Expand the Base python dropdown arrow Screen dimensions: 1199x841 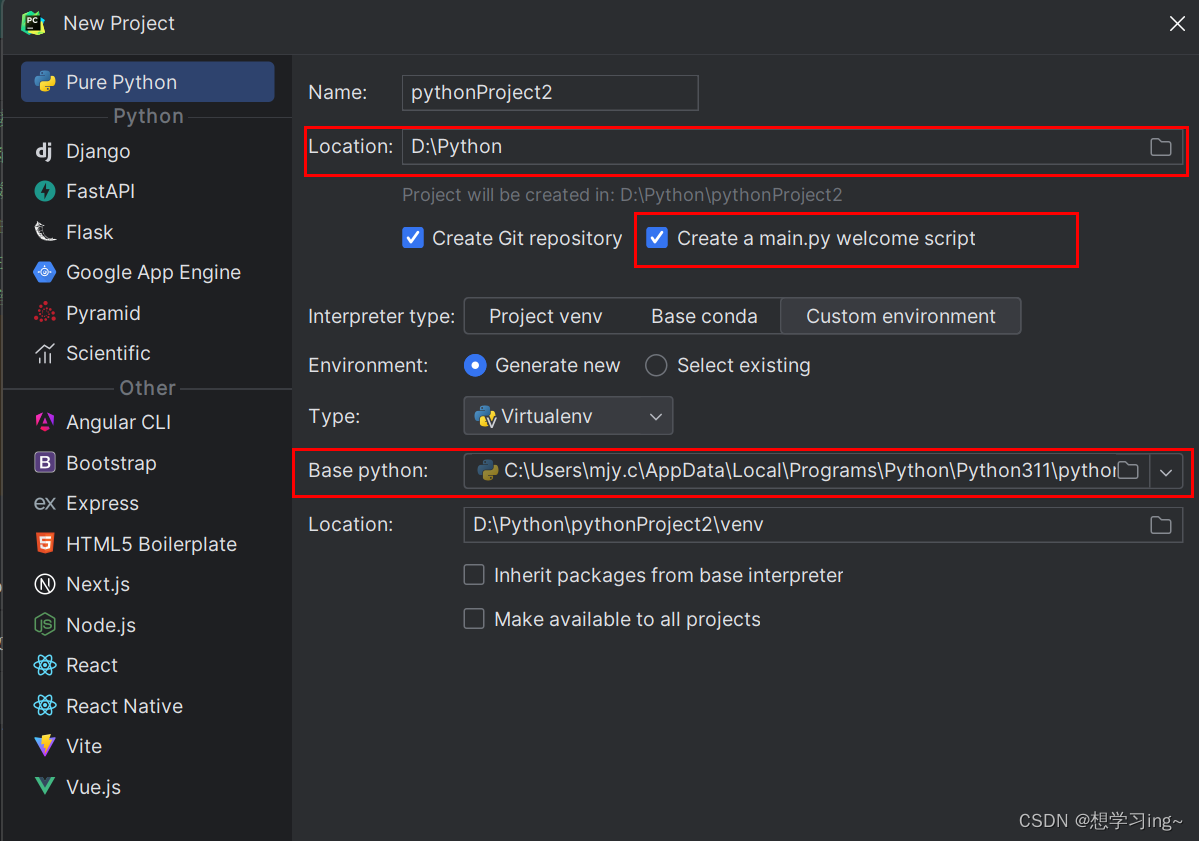(x=1166, y=472)
